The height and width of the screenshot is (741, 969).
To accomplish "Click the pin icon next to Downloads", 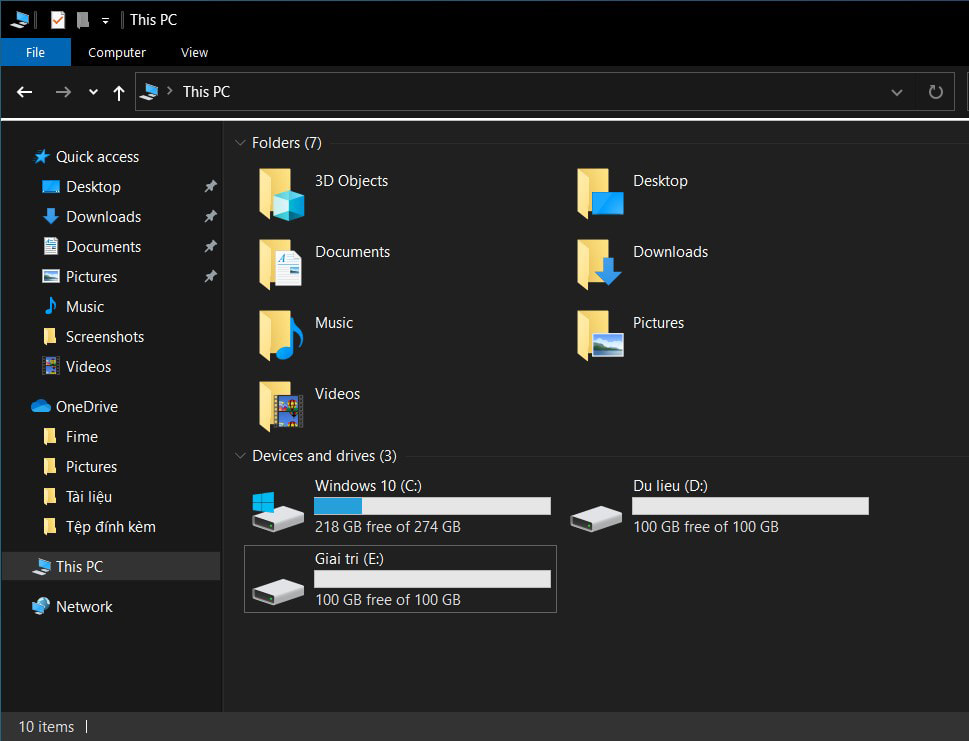I will (210, 216).
